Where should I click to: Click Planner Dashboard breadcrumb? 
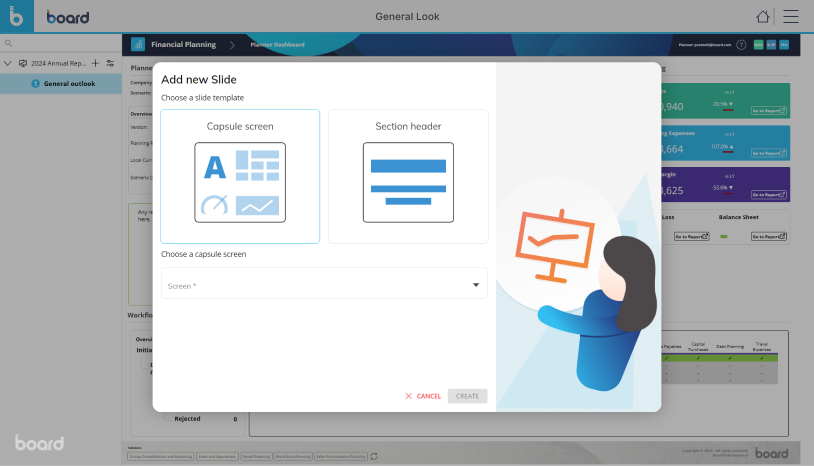(x=278, y=45)
